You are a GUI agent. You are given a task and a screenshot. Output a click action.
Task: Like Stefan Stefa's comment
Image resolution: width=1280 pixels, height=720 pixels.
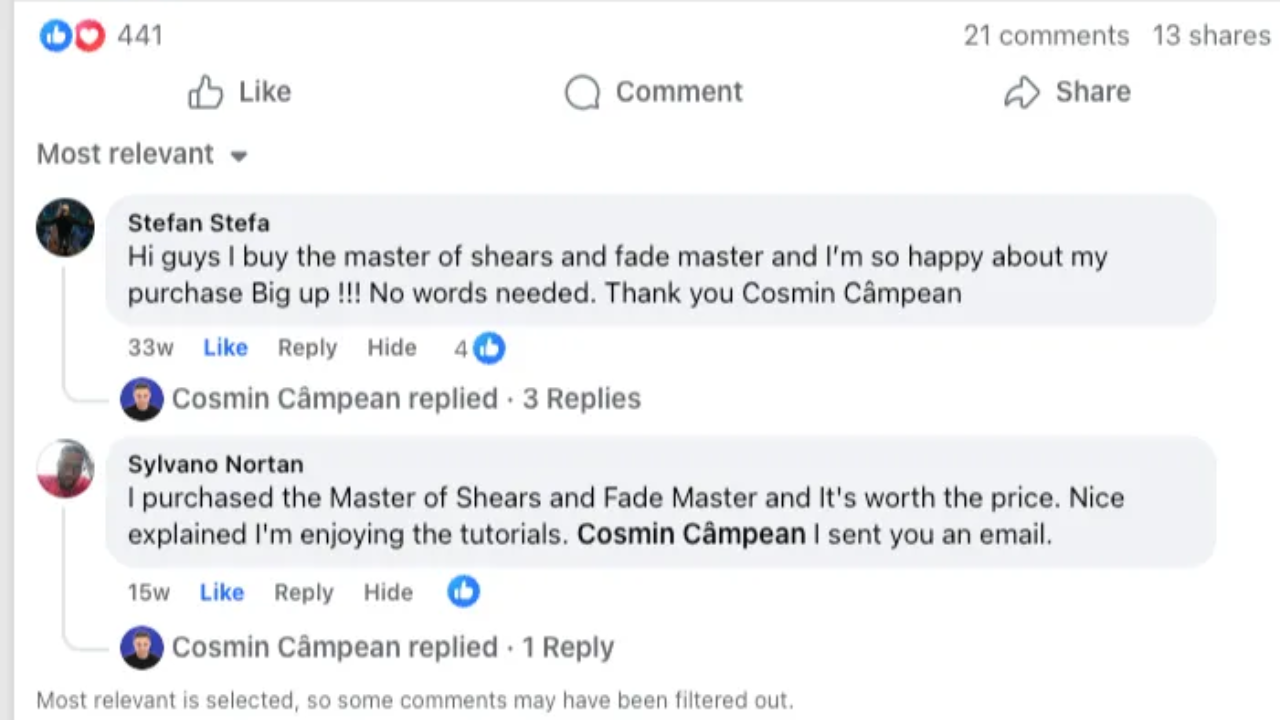225,348
